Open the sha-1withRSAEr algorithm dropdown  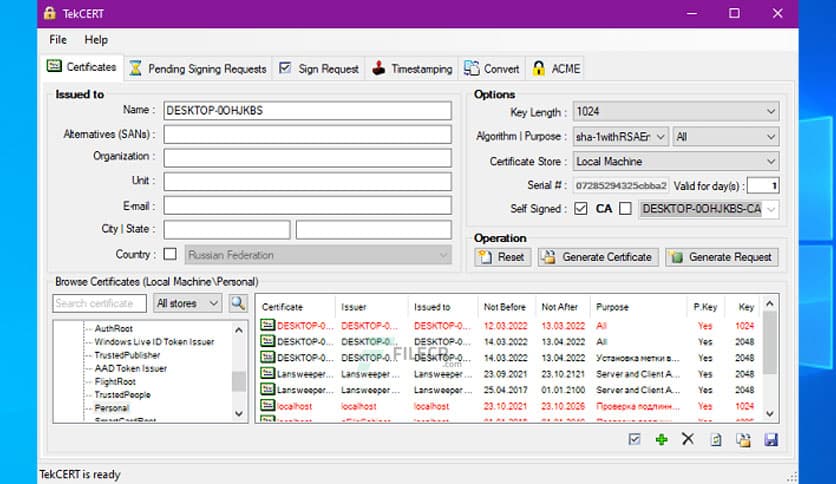coord(621,137)
